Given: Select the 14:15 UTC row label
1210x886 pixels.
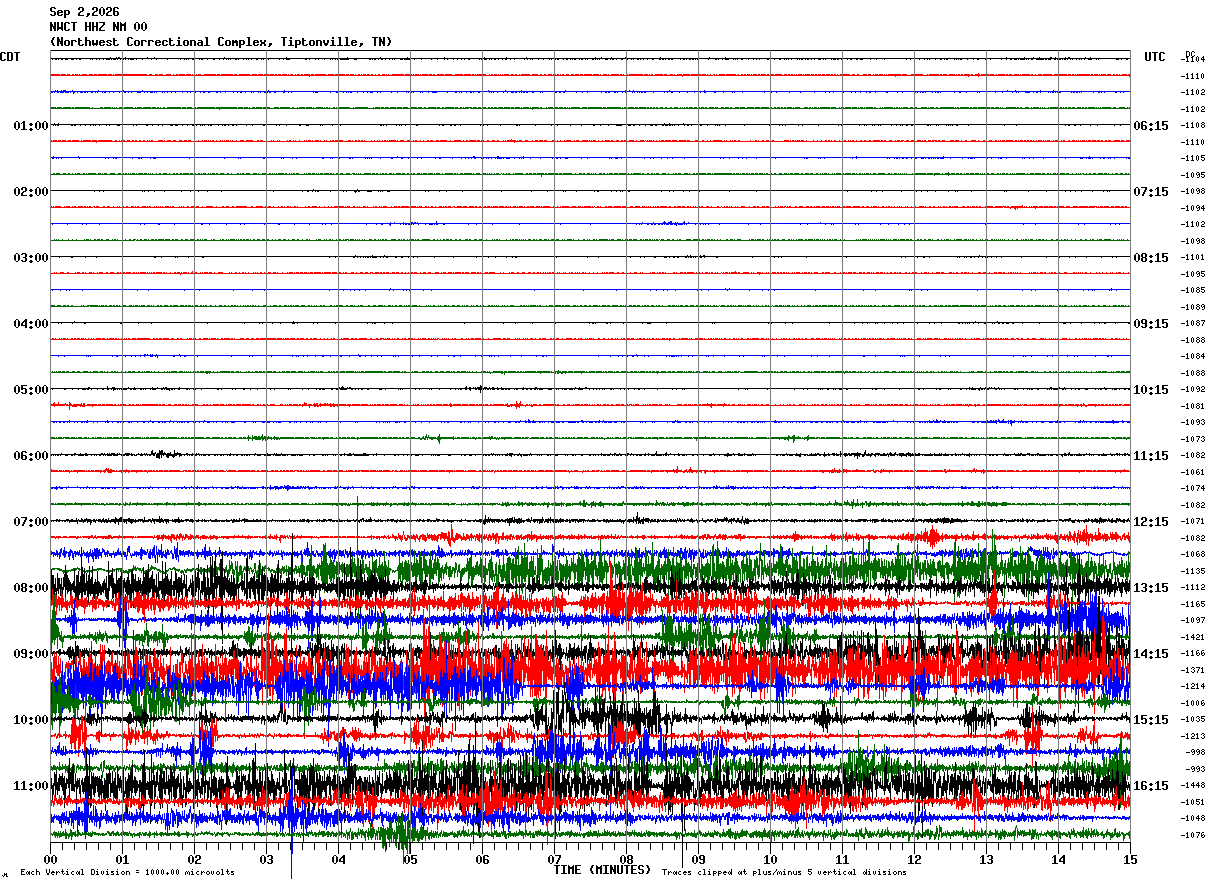Looking at the screenshot, I should coord(1150,654).
